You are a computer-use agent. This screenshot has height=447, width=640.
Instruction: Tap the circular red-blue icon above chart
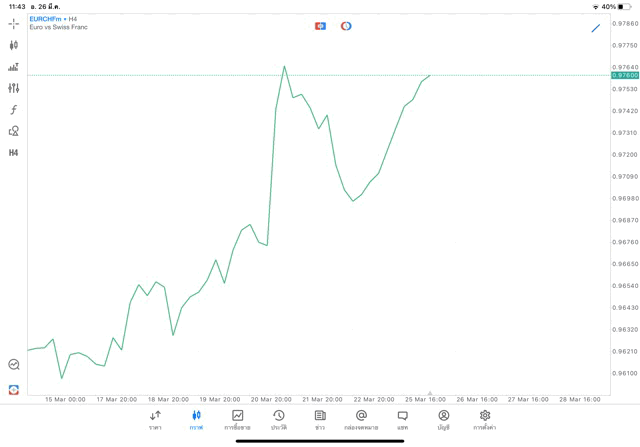click(x=346, y=26)
